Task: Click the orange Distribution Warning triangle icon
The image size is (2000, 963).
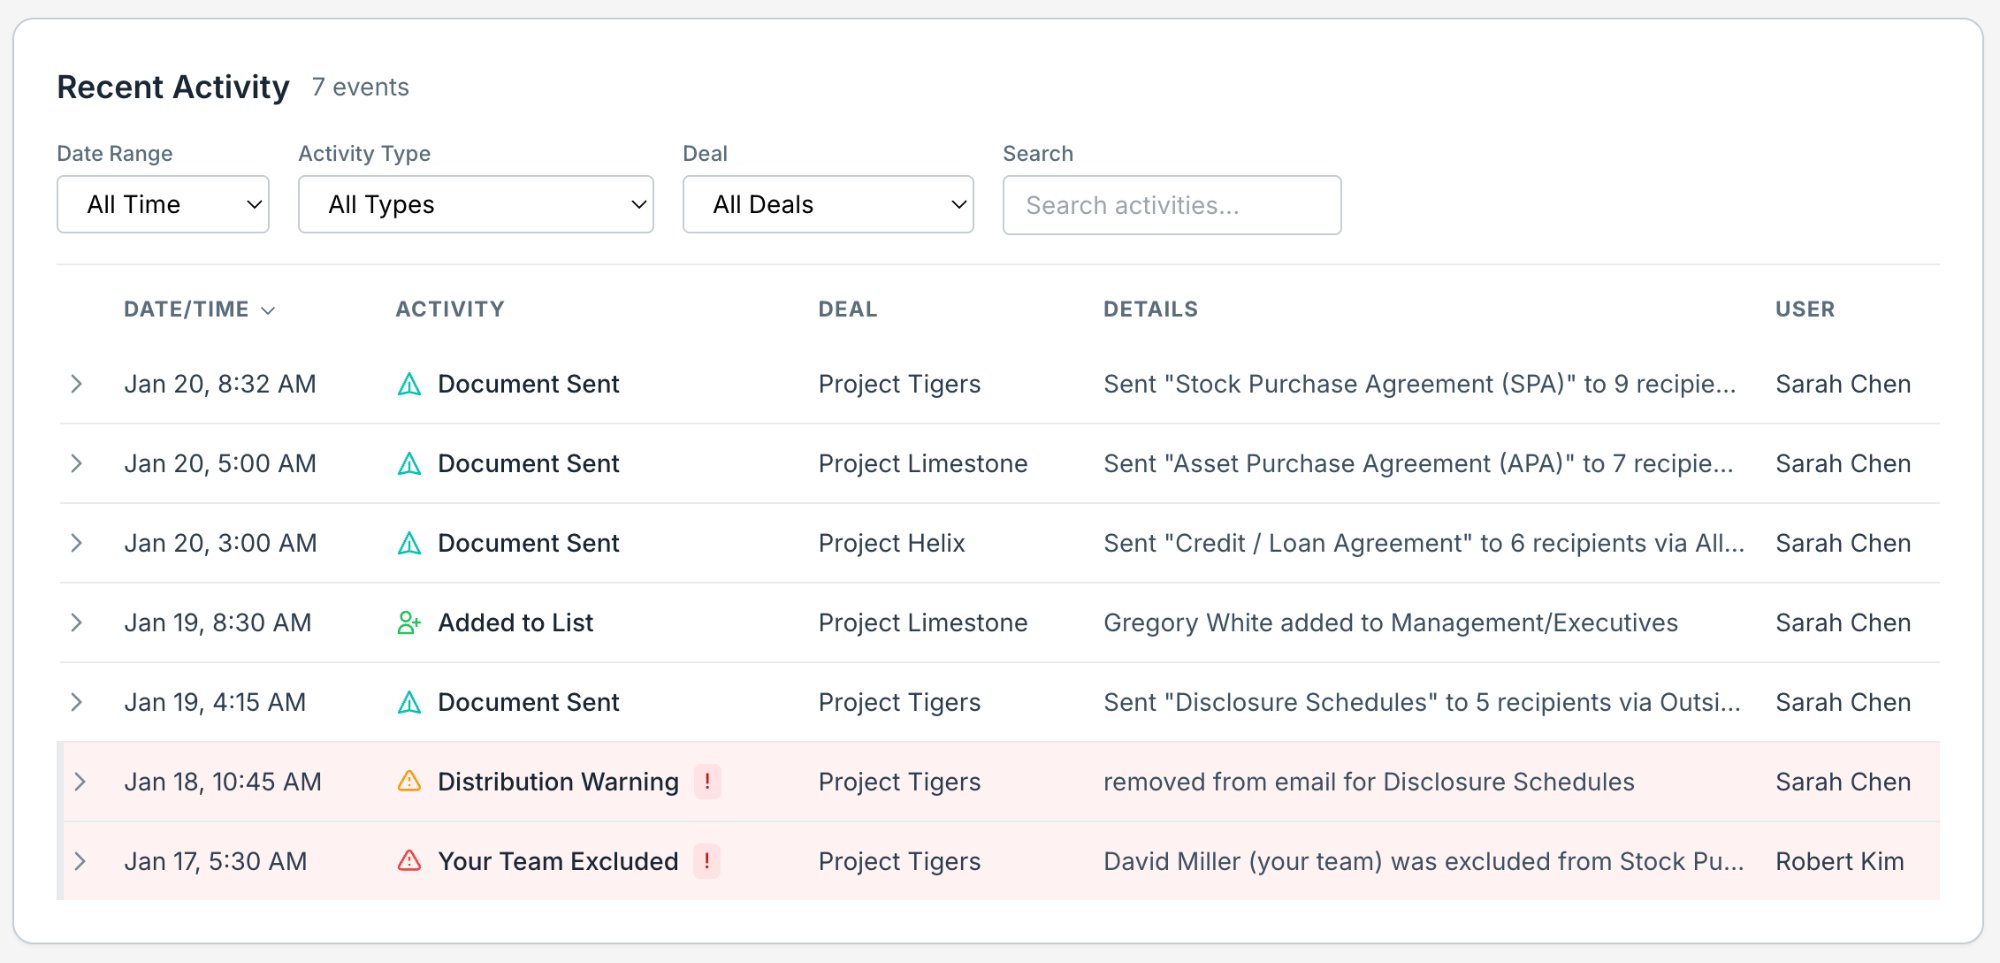Action: coord(409,781)
